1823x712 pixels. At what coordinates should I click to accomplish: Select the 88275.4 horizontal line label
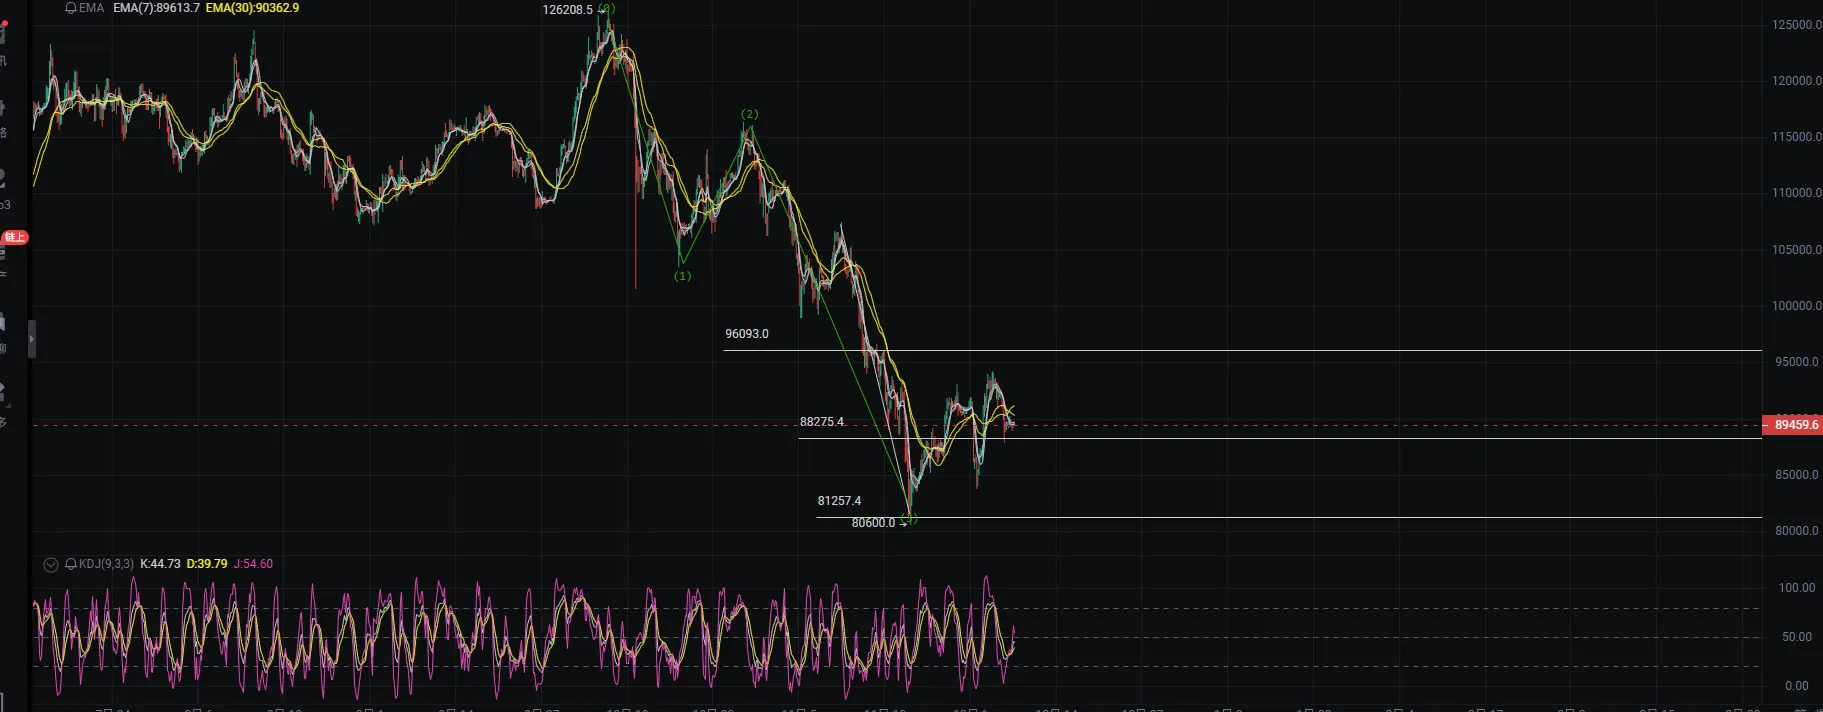(x=822, y=422)
